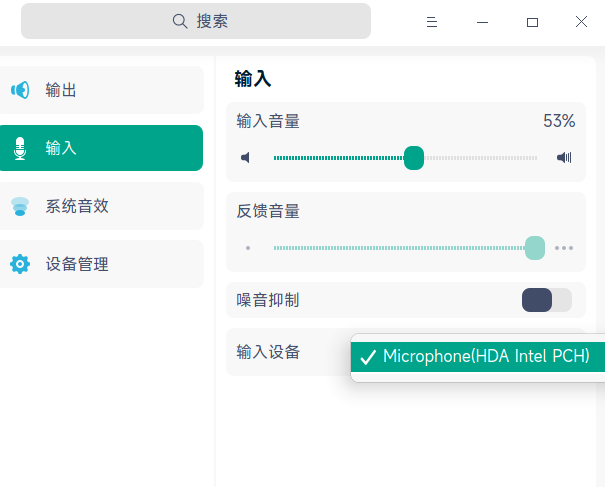Viewport: 605px width, 487px height.
Task: Click the checkmark on Microphone entry
Action: (x=367, y=357)
